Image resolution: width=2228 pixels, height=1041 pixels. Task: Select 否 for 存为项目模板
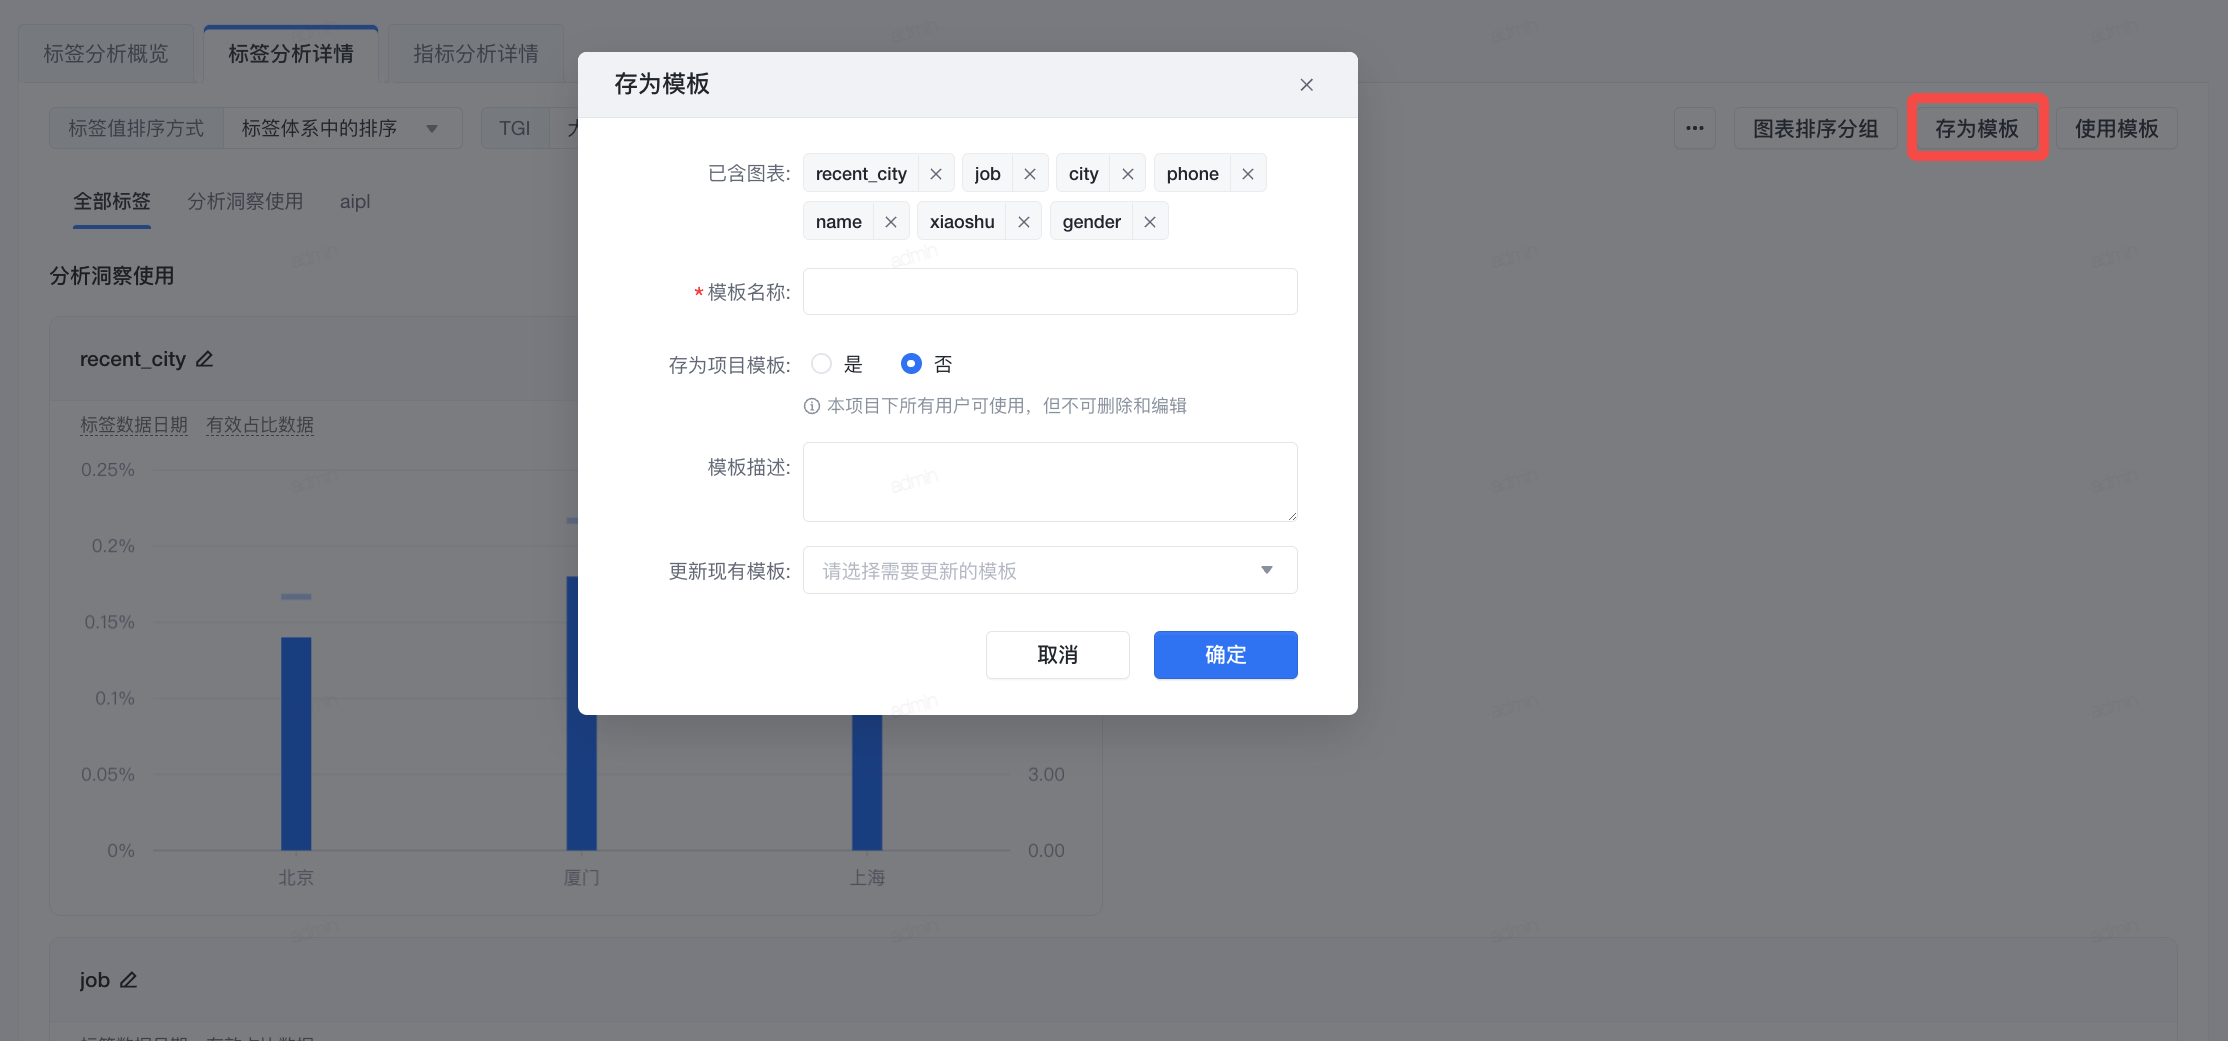pyautogui.click(x=911, y=364)
